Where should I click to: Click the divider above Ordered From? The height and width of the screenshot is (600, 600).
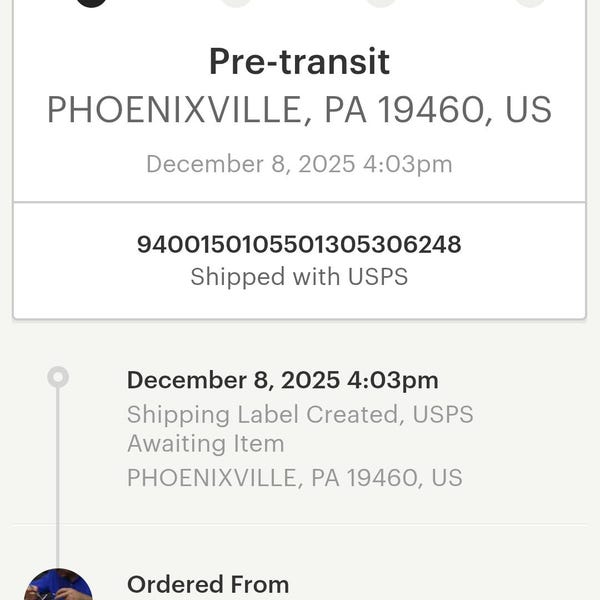[x=299, y=525]
